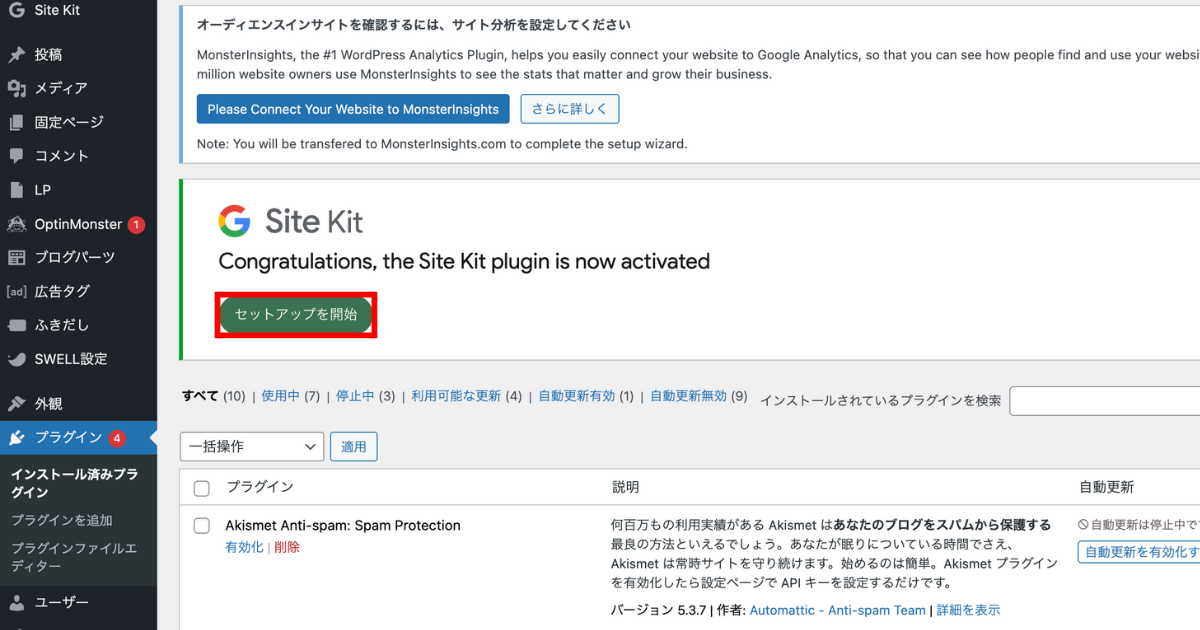Viewport: 1200px width, 630px height.
Task: Click Please Connect Your Website to MonsterInsights
Action: [x=353, y=109]
